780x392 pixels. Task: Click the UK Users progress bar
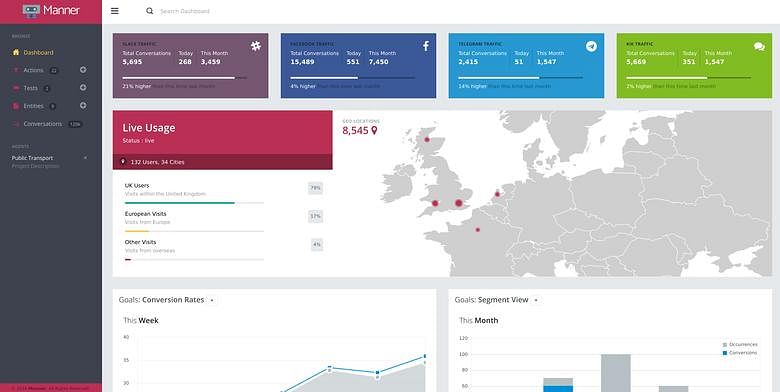[x=194, y=203]
